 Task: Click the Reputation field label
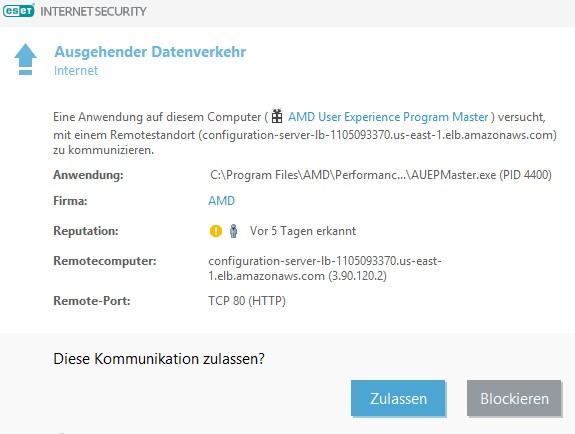tap(86, 231)
